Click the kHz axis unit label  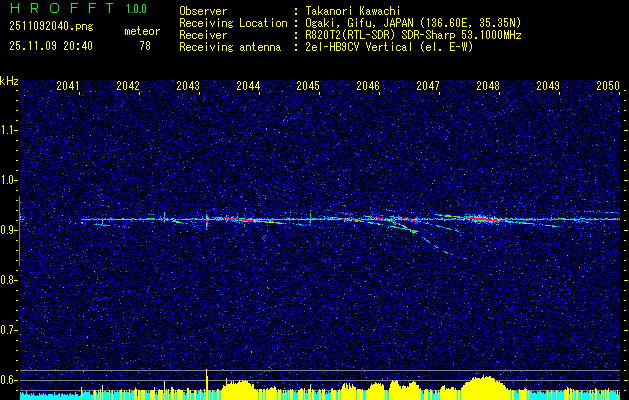(x=9, y=81)
